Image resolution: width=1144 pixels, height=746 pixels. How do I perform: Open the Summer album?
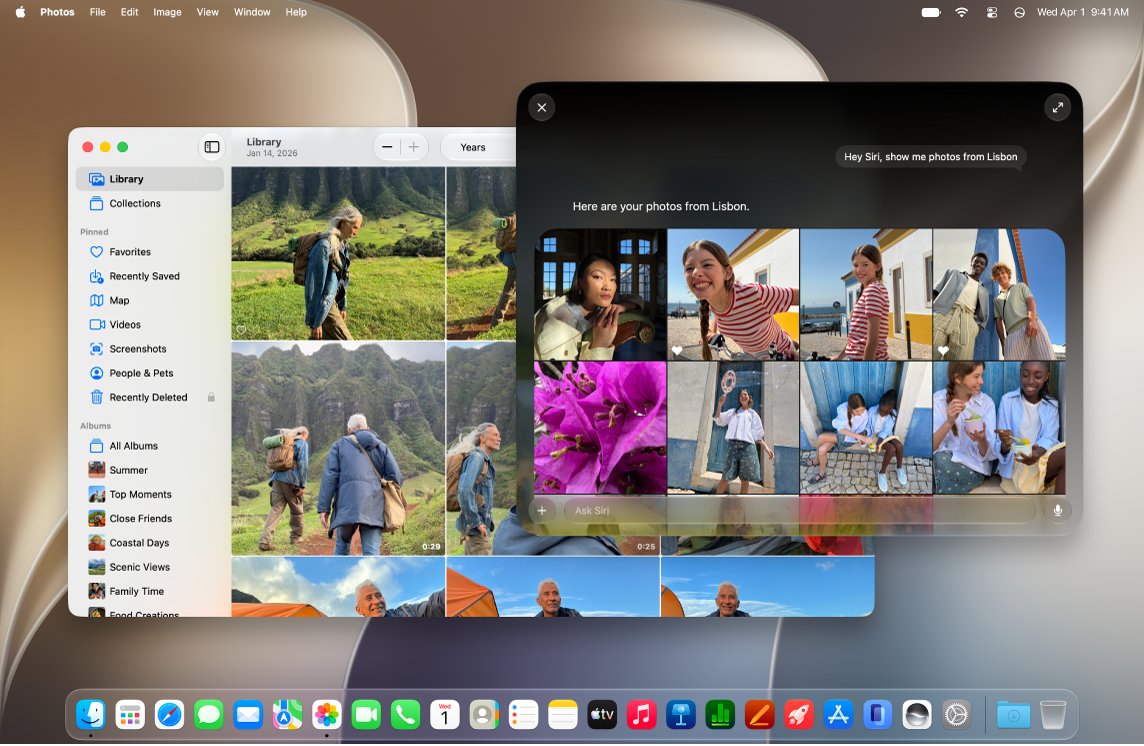pyautogui.click(x=150, y=470)
